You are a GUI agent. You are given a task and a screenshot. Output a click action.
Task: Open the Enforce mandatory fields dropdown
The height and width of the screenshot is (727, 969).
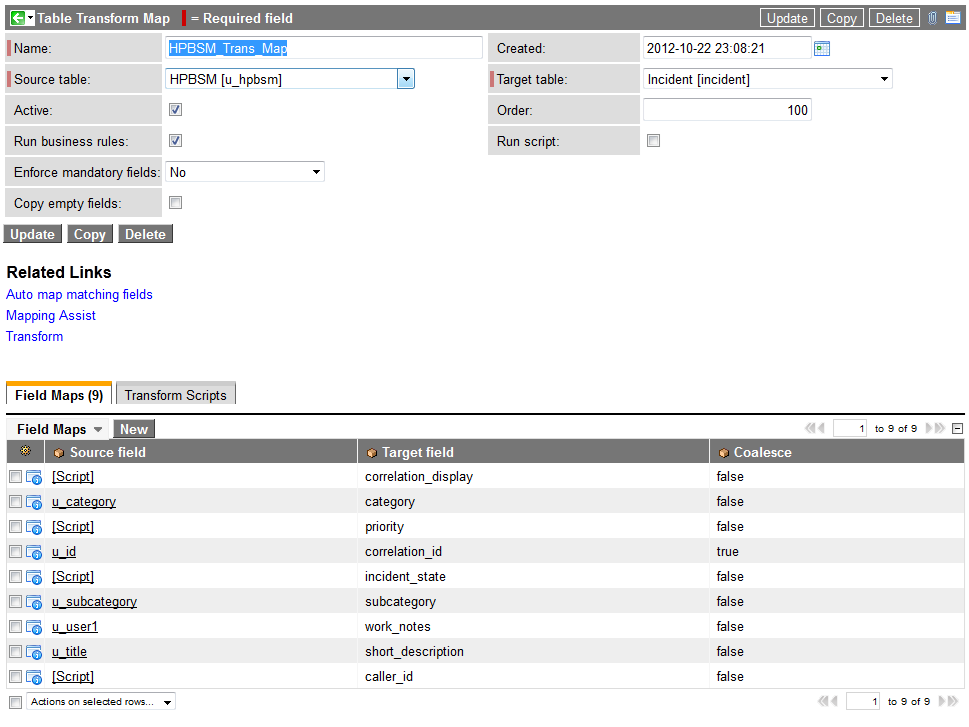[245, 172]
